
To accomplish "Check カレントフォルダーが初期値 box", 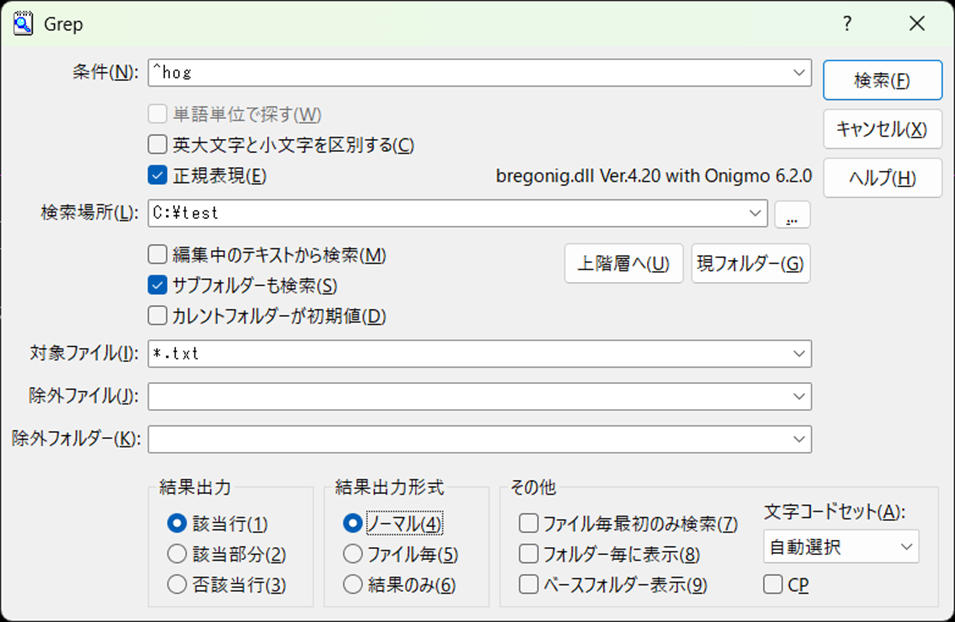I will [157, 316].
